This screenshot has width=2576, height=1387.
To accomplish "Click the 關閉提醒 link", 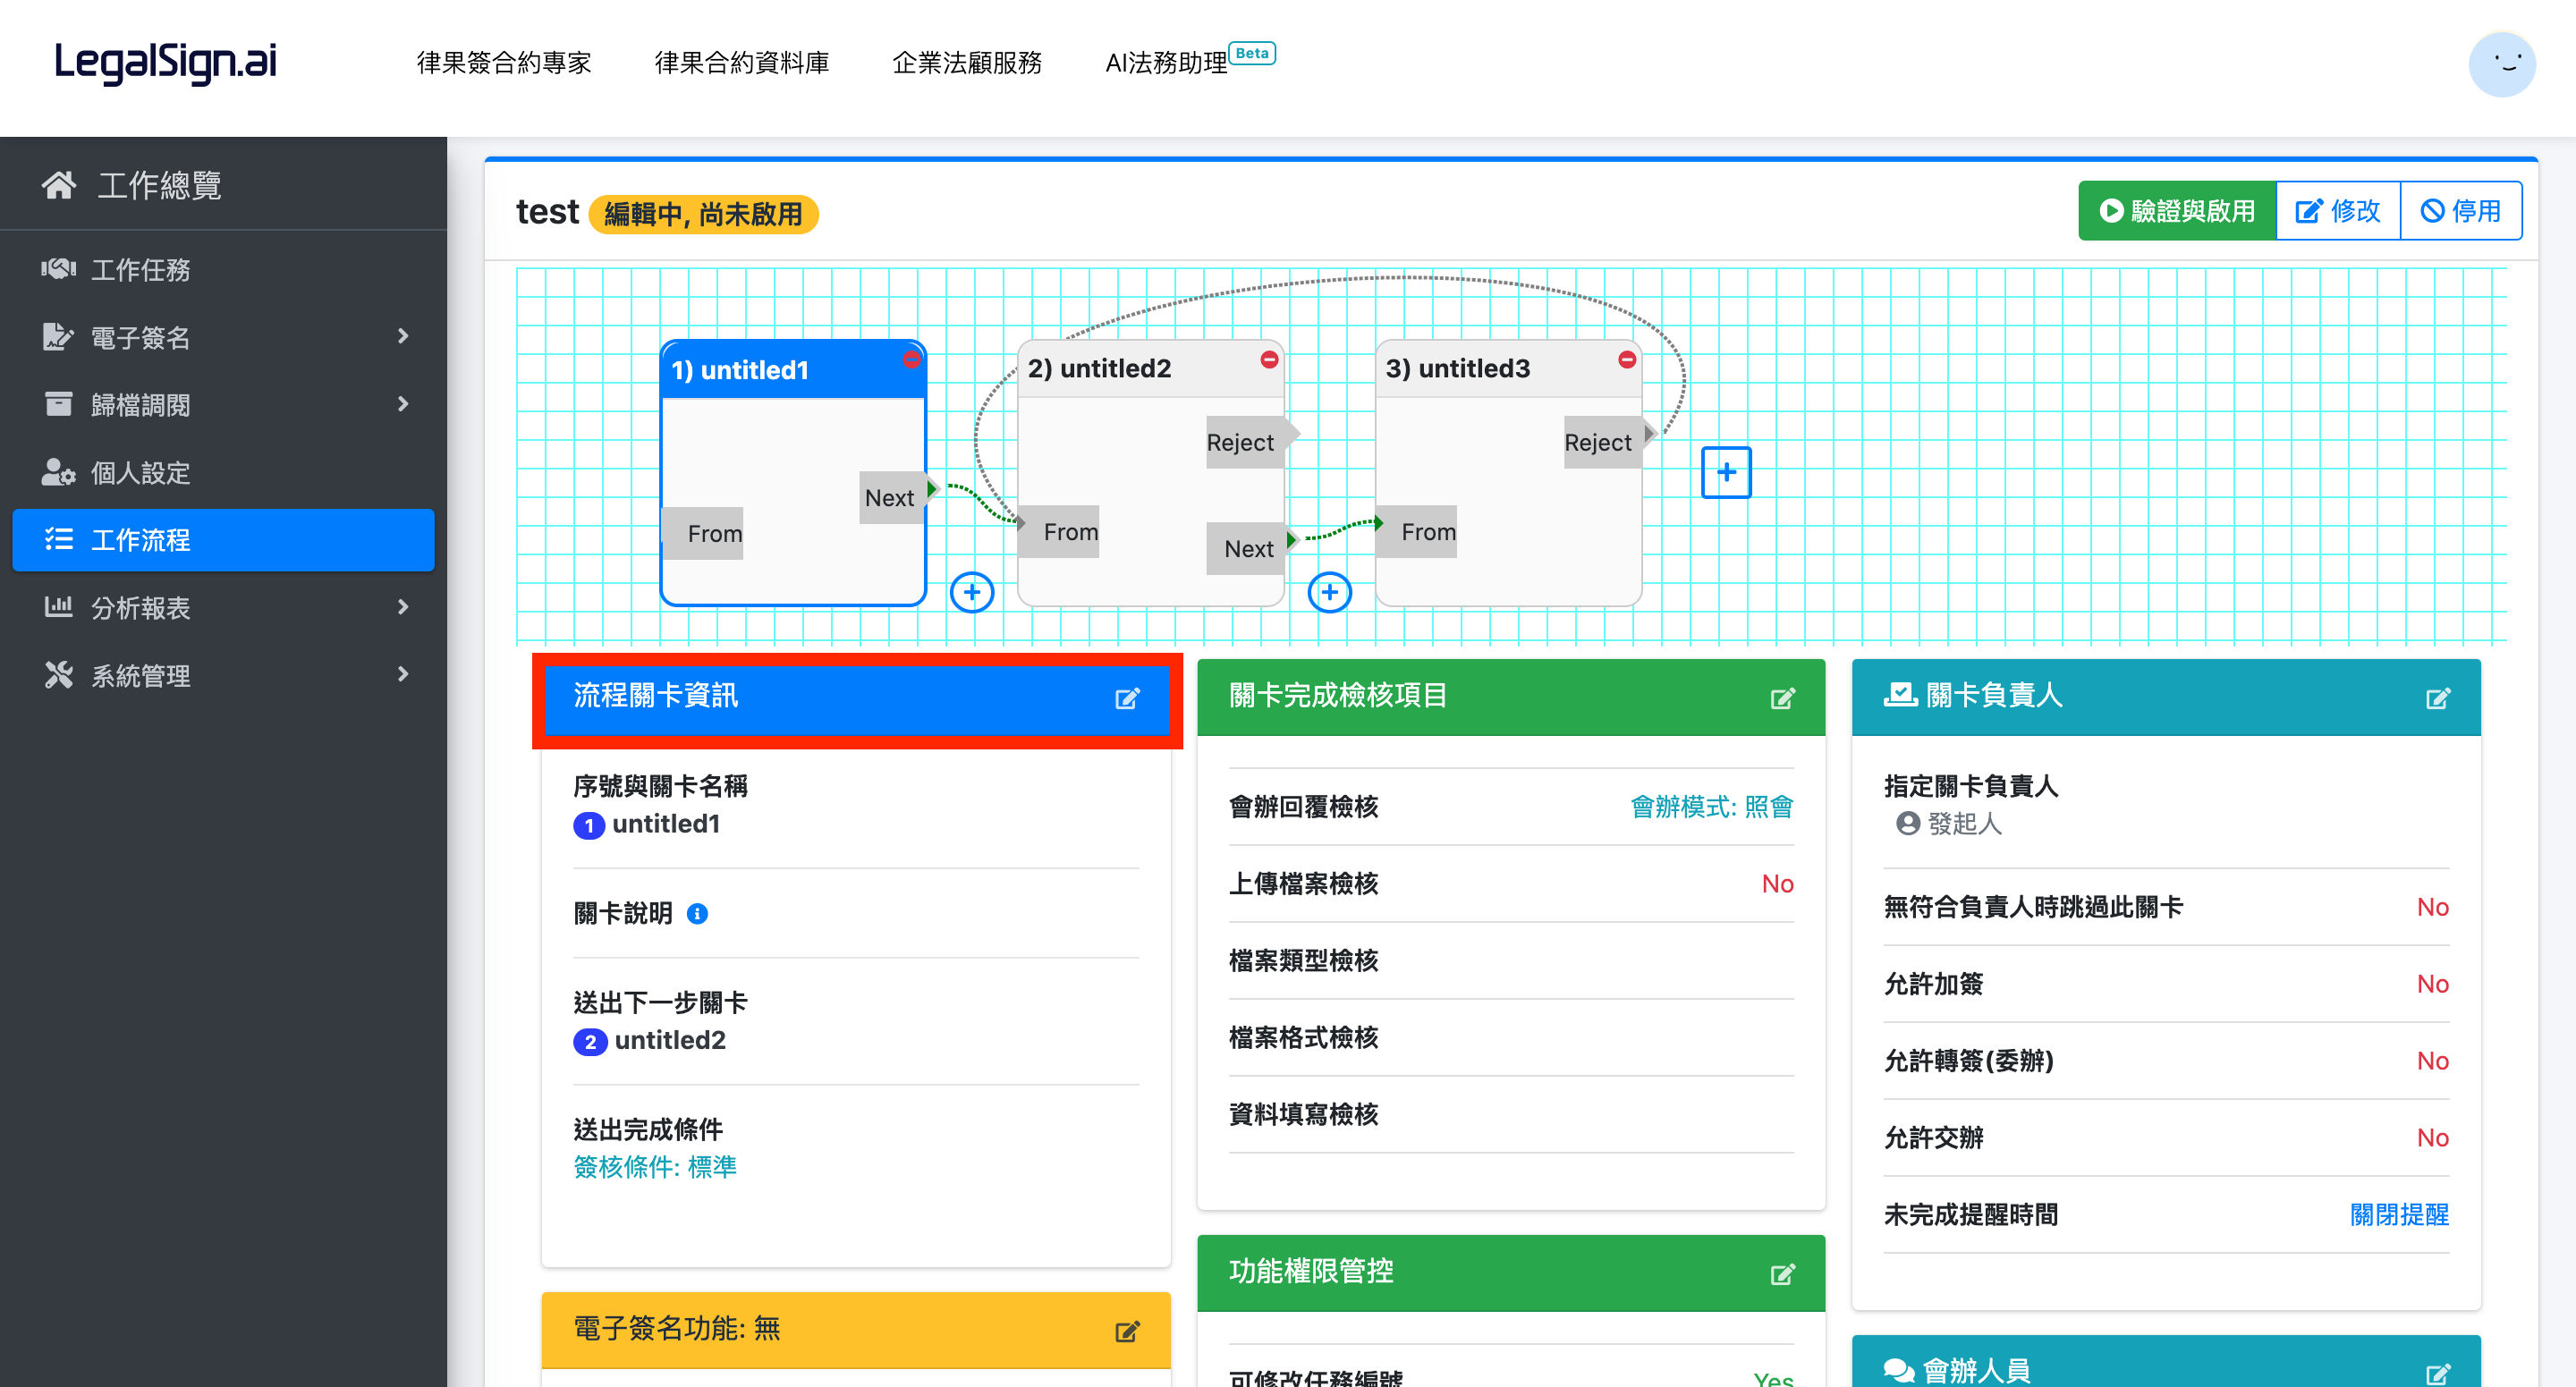I will (2398, 1214).
